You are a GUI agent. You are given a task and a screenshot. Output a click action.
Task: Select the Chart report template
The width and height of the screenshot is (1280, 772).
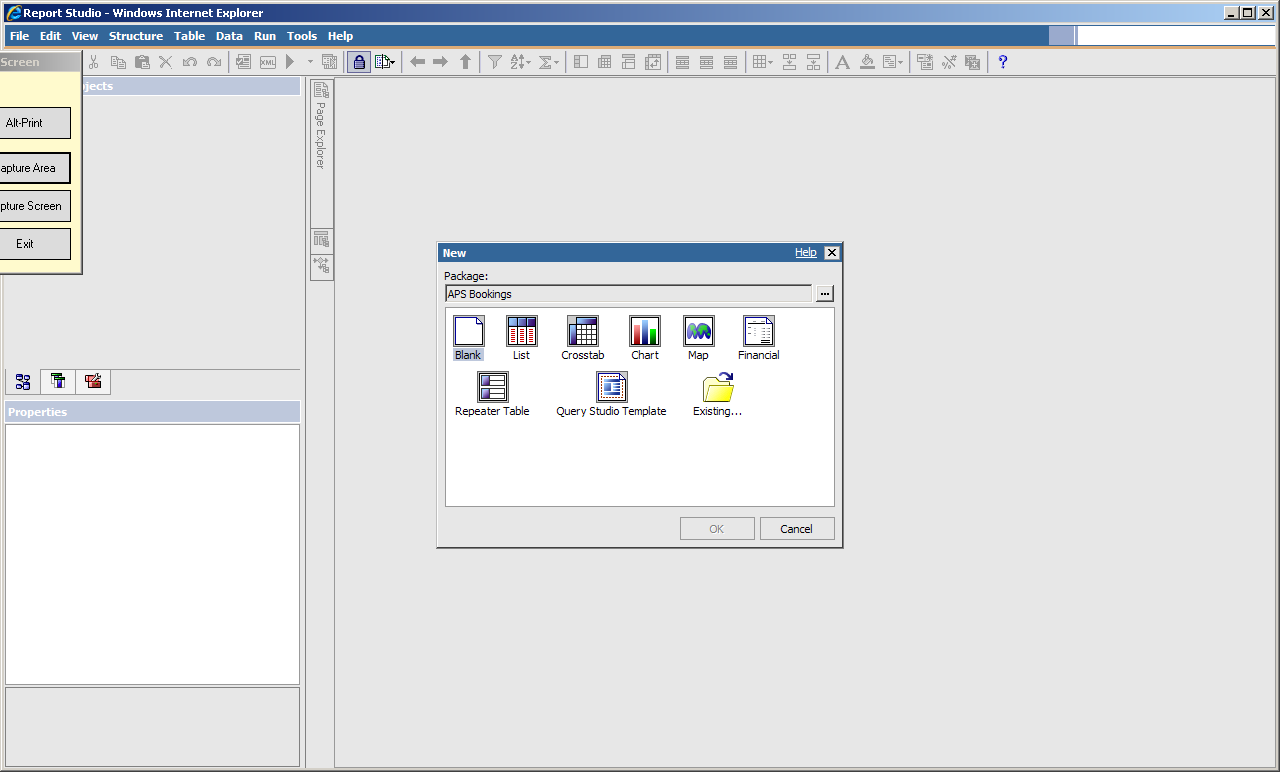point(644,332)
